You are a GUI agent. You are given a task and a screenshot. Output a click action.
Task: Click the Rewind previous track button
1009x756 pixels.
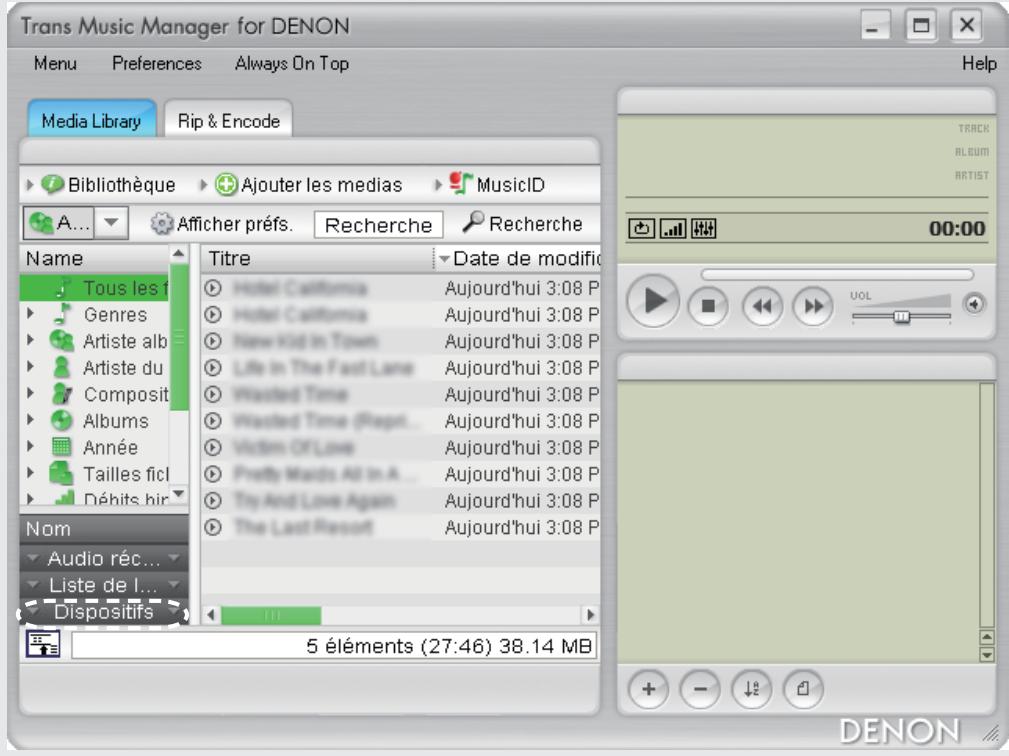[763, 306]
